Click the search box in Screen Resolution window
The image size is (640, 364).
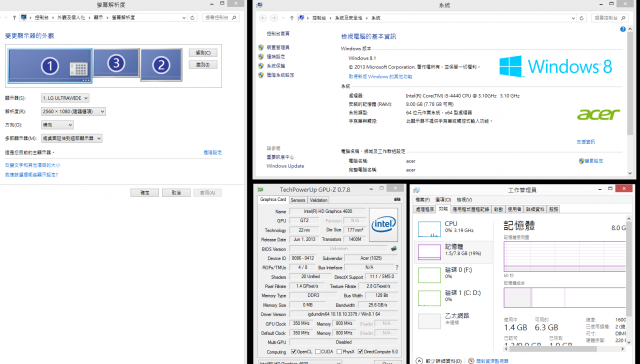[221, 18]
